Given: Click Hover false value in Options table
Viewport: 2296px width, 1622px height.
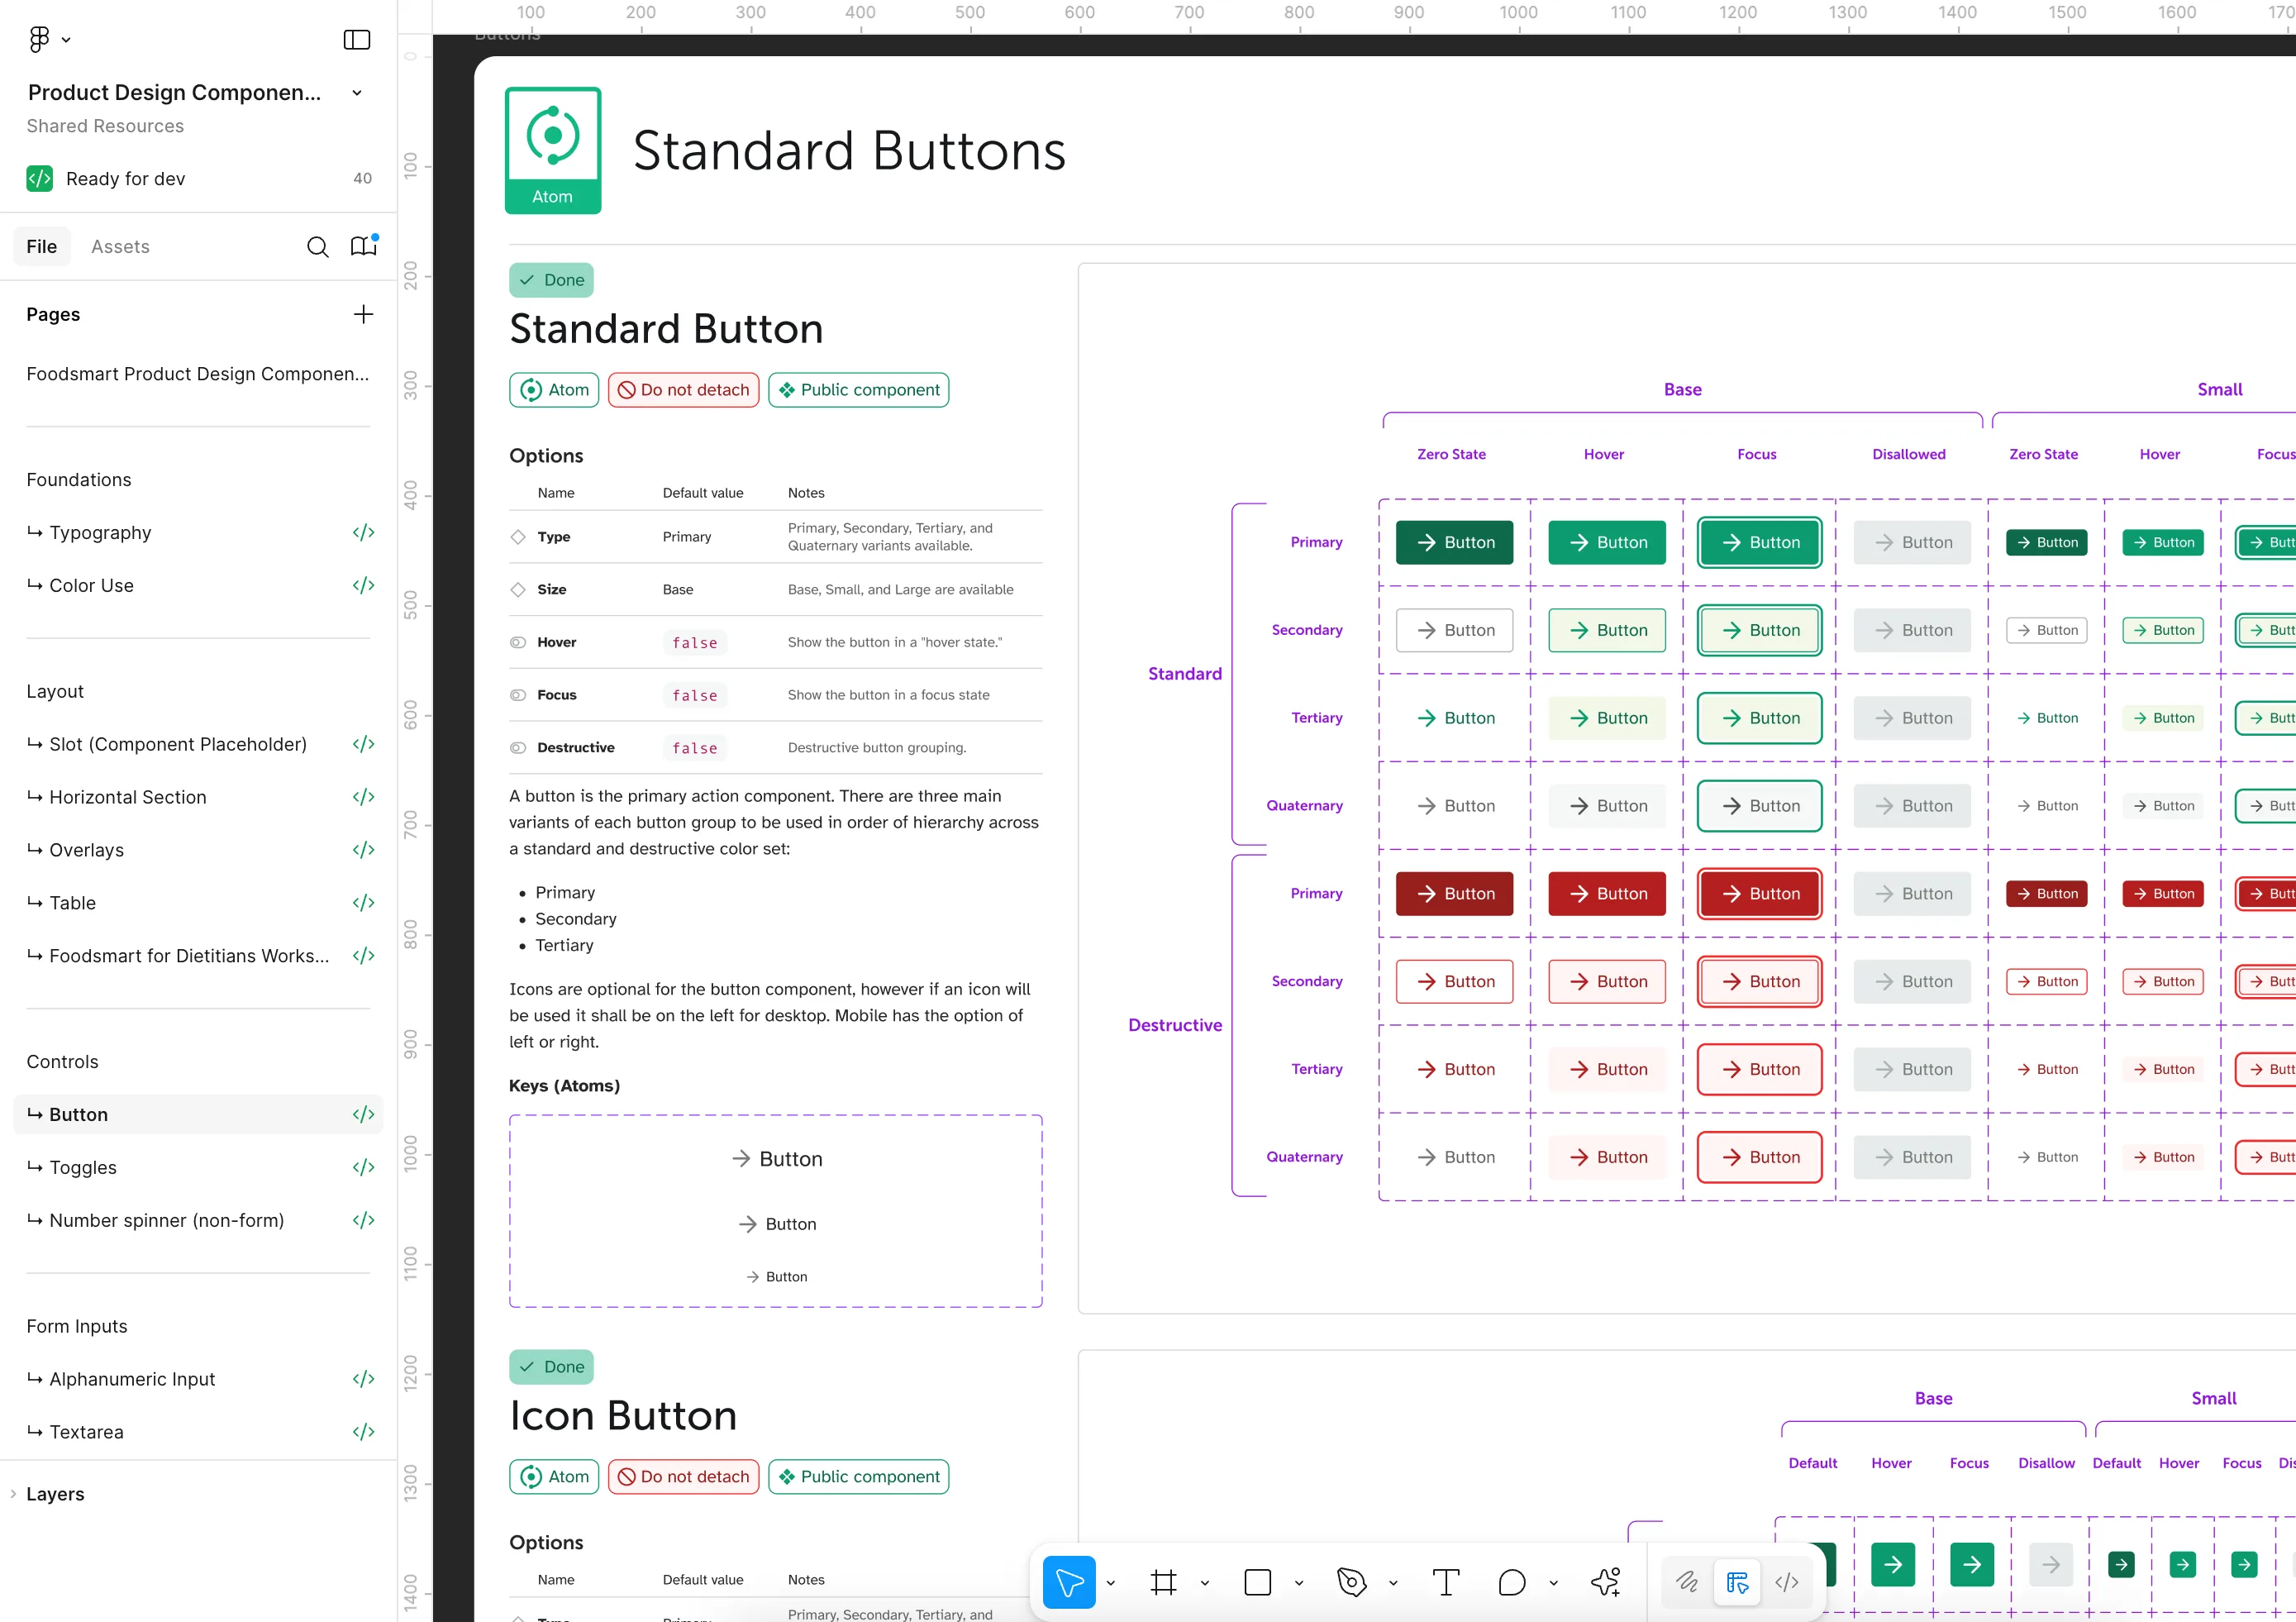Looking at the screenshot, I should click(x=694, y=643).
